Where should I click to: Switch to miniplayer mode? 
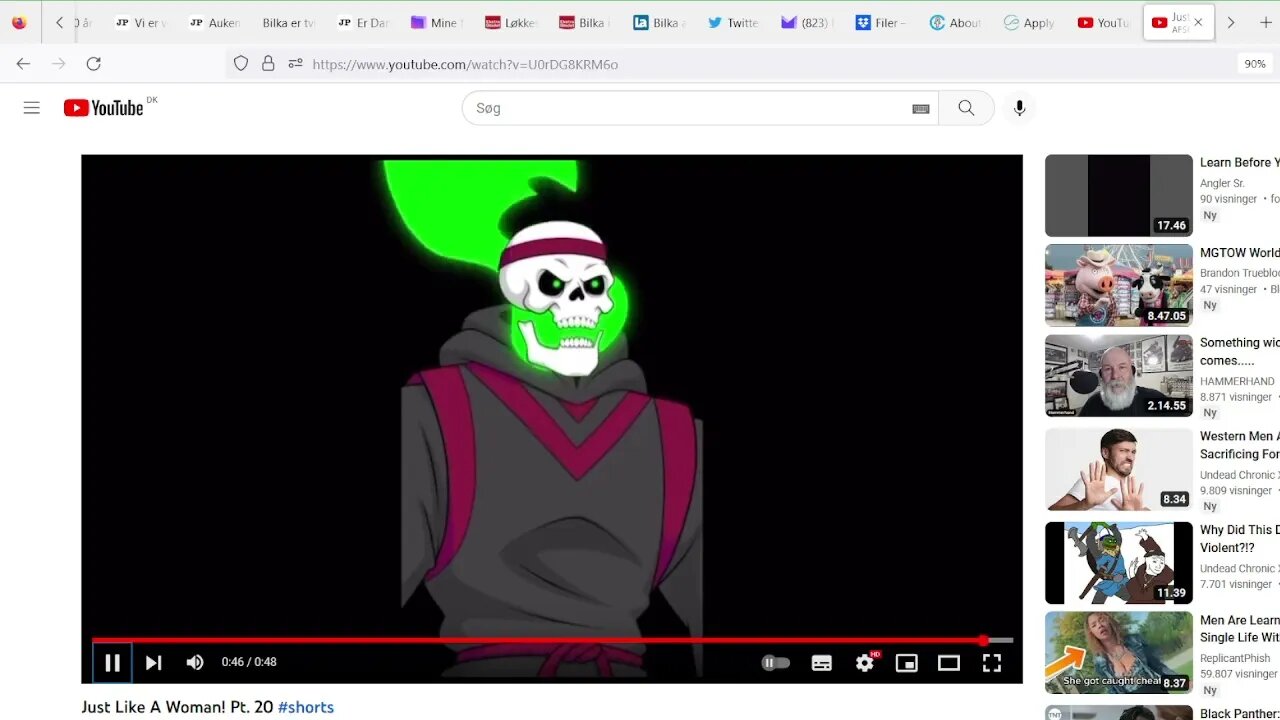(x=906, y=662)
